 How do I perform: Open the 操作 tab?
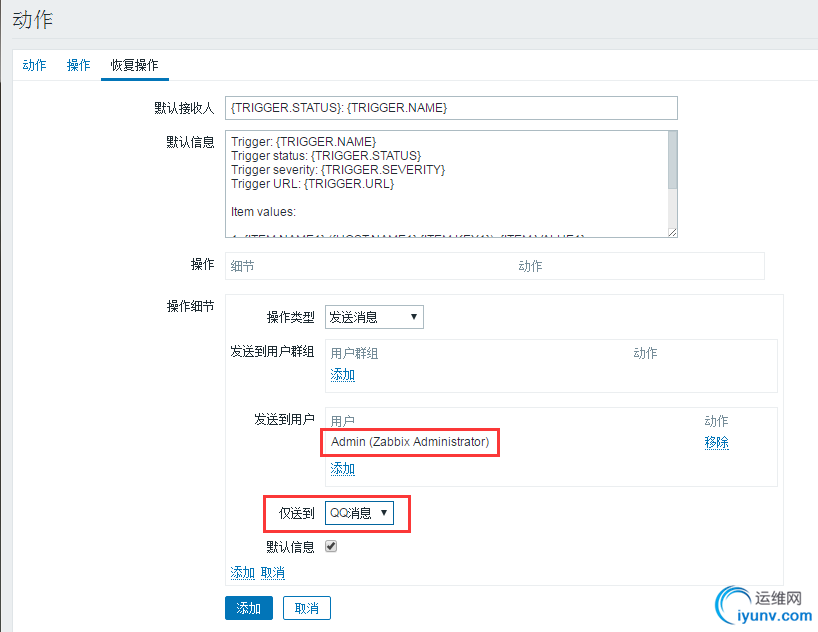click(x=79, y=65)
